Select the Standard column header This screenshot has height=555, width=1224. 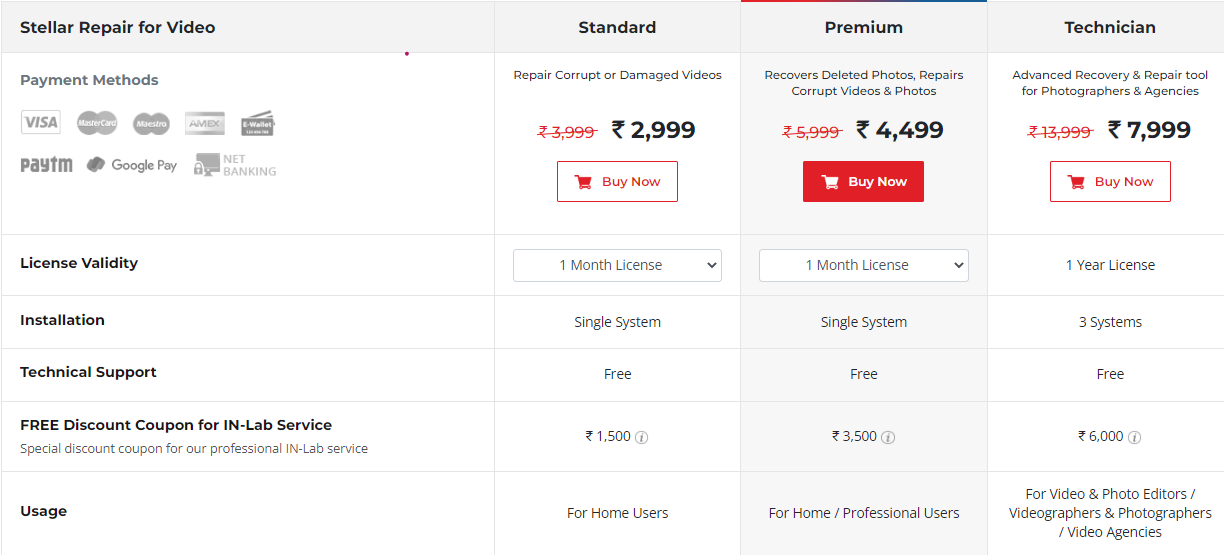click(617, 28)
